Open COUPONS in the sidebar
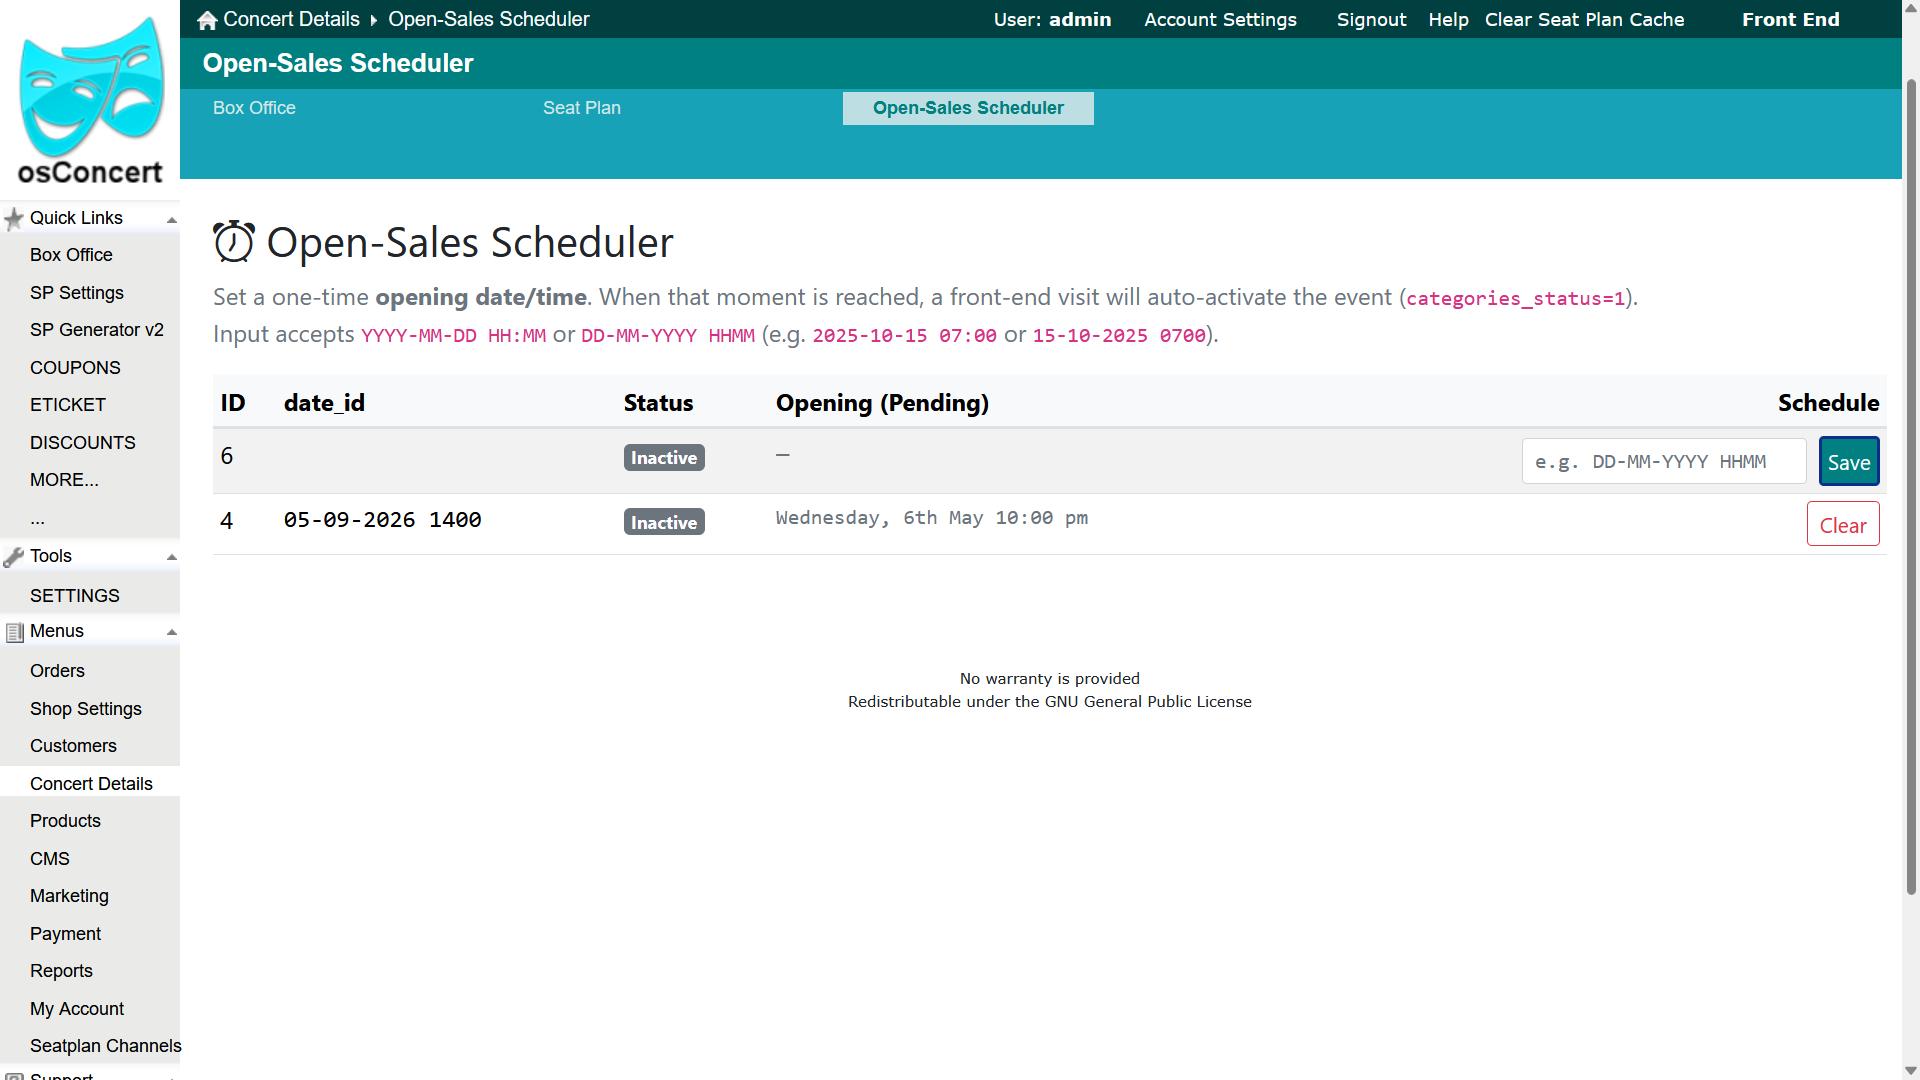This screenshot has width=1920, height=1080. click(x=75, y=368)
